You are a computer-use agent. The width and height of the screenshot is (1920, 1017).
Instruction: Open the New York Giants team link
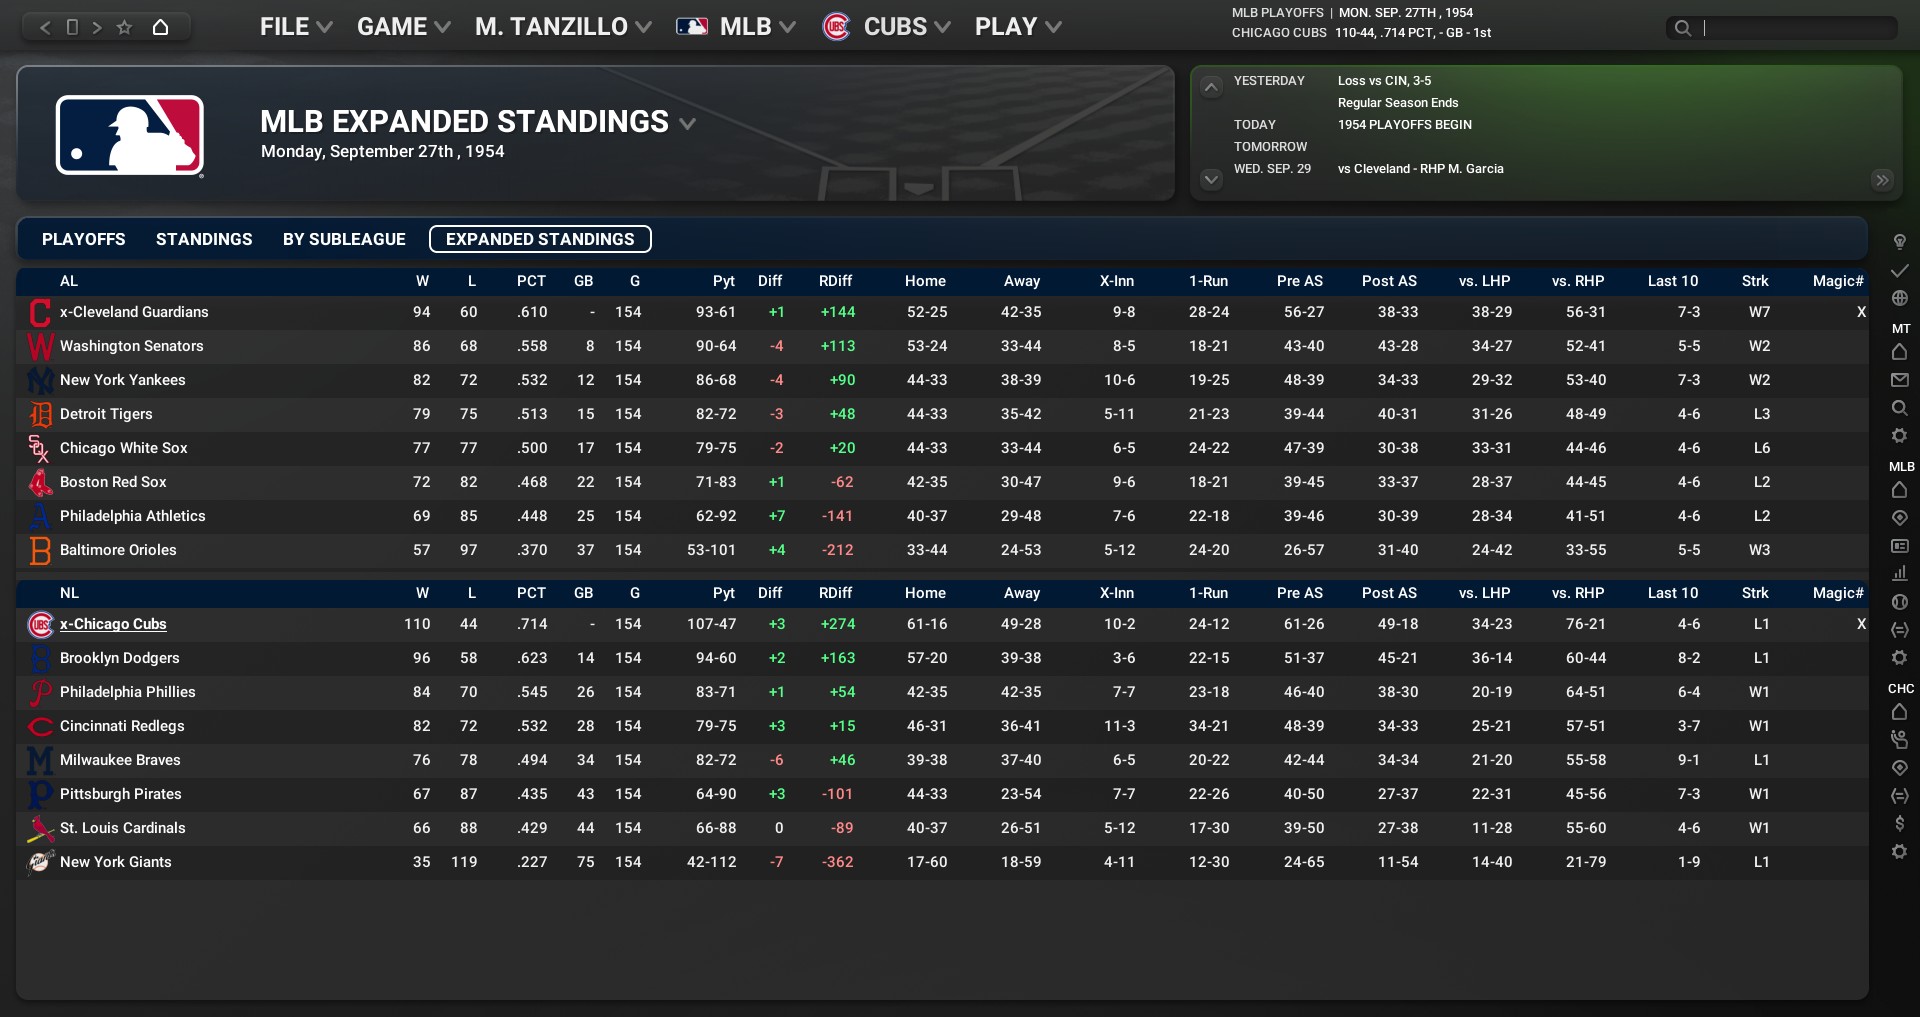click(x=116, y=862)
